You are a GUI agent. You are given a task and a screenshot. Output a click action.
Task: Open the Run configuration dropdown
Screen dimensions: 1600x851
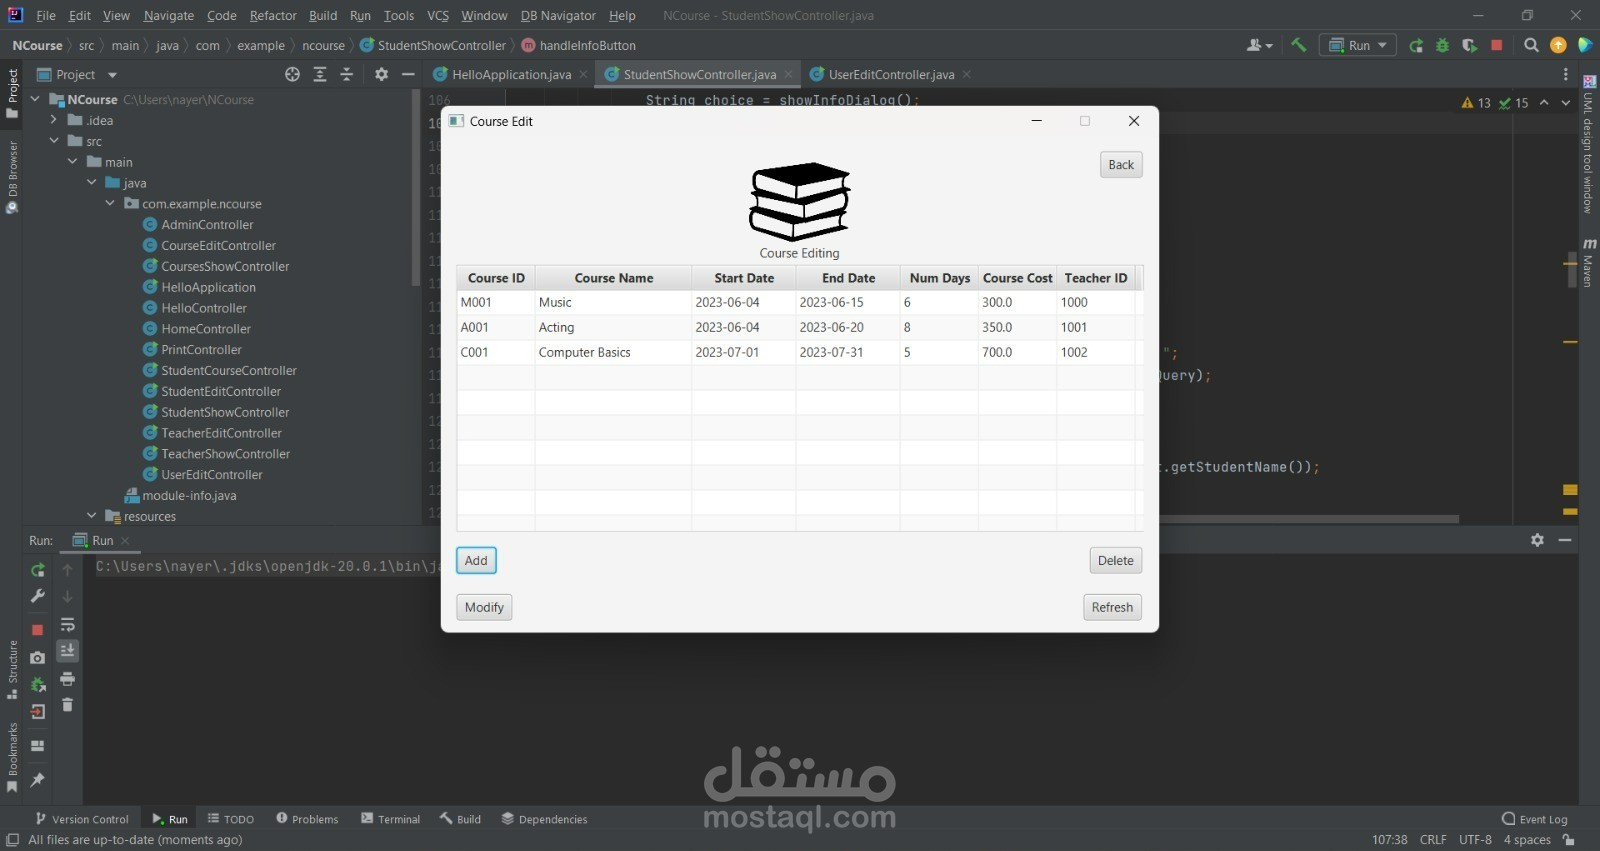[x=1357, y=45]
